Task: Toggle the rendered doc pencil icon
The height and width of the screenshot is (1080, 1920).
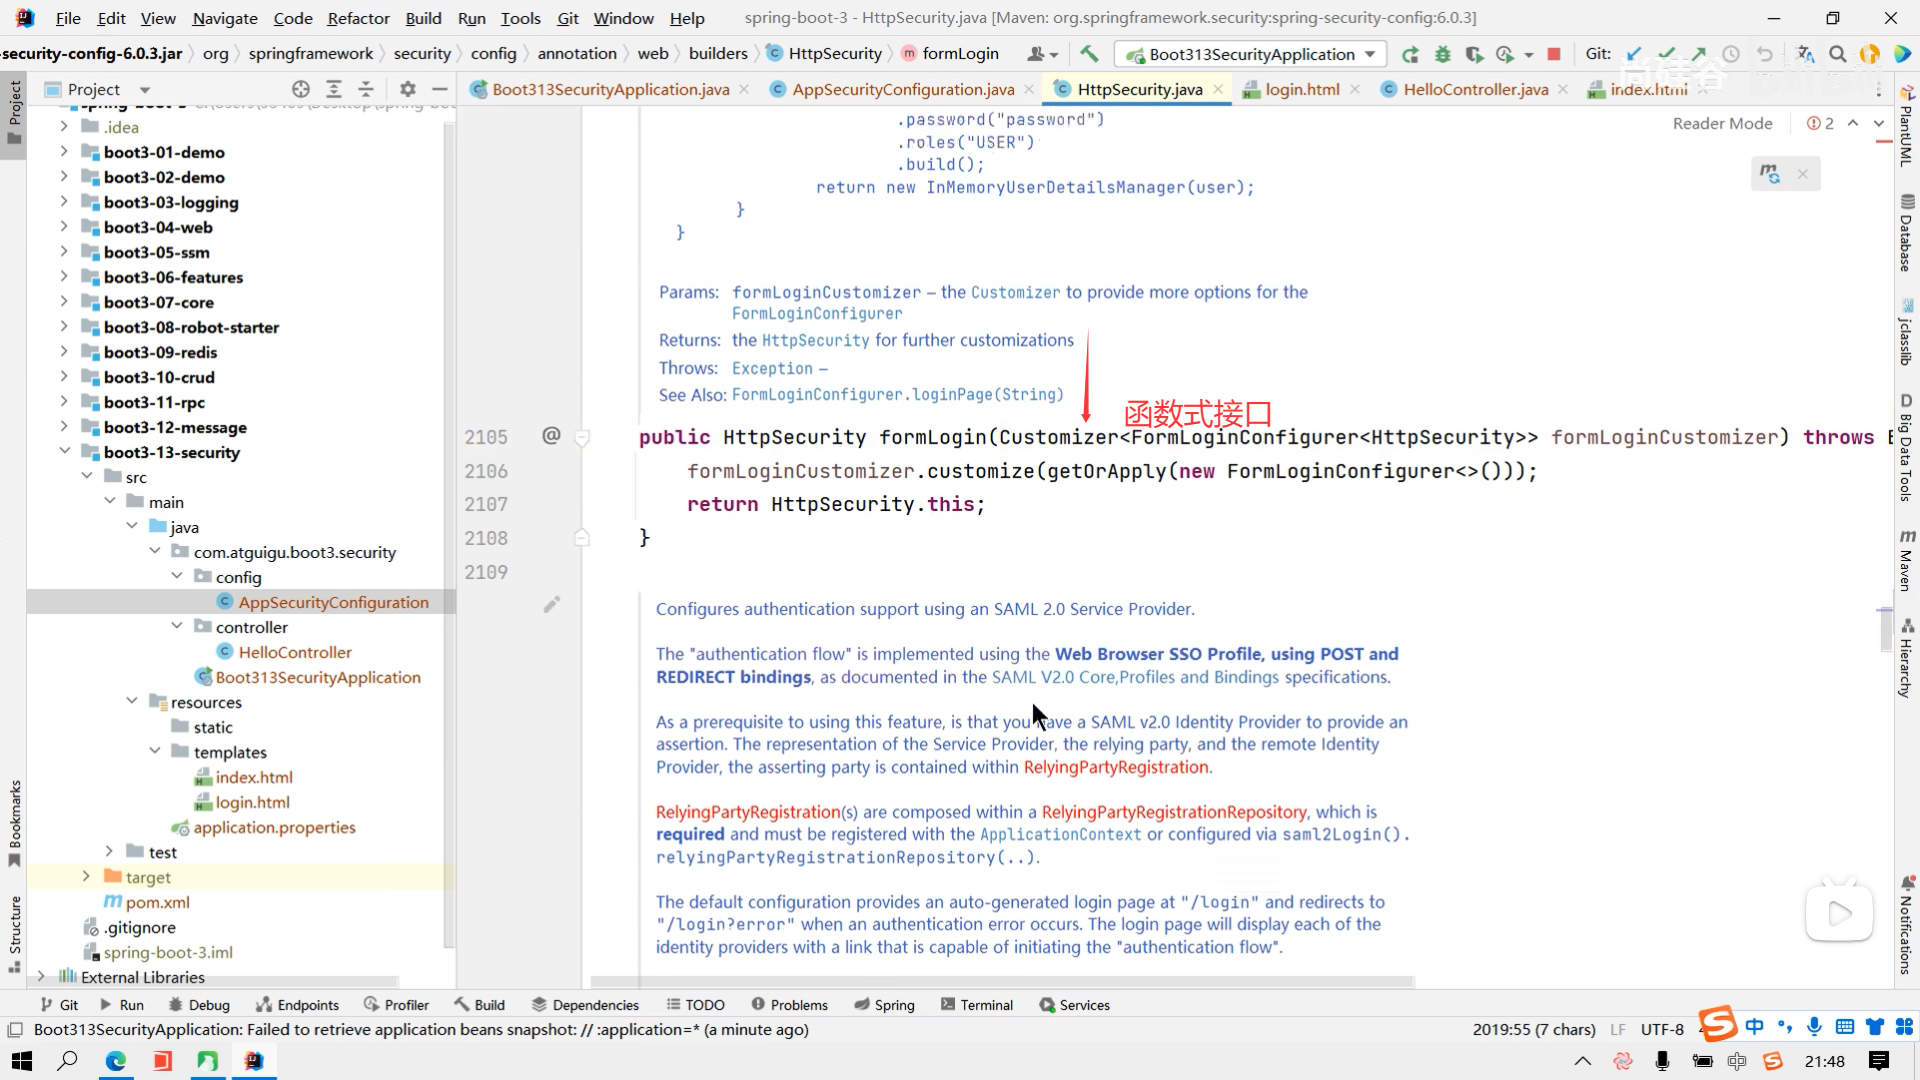Action: click(x=551, y=605)
